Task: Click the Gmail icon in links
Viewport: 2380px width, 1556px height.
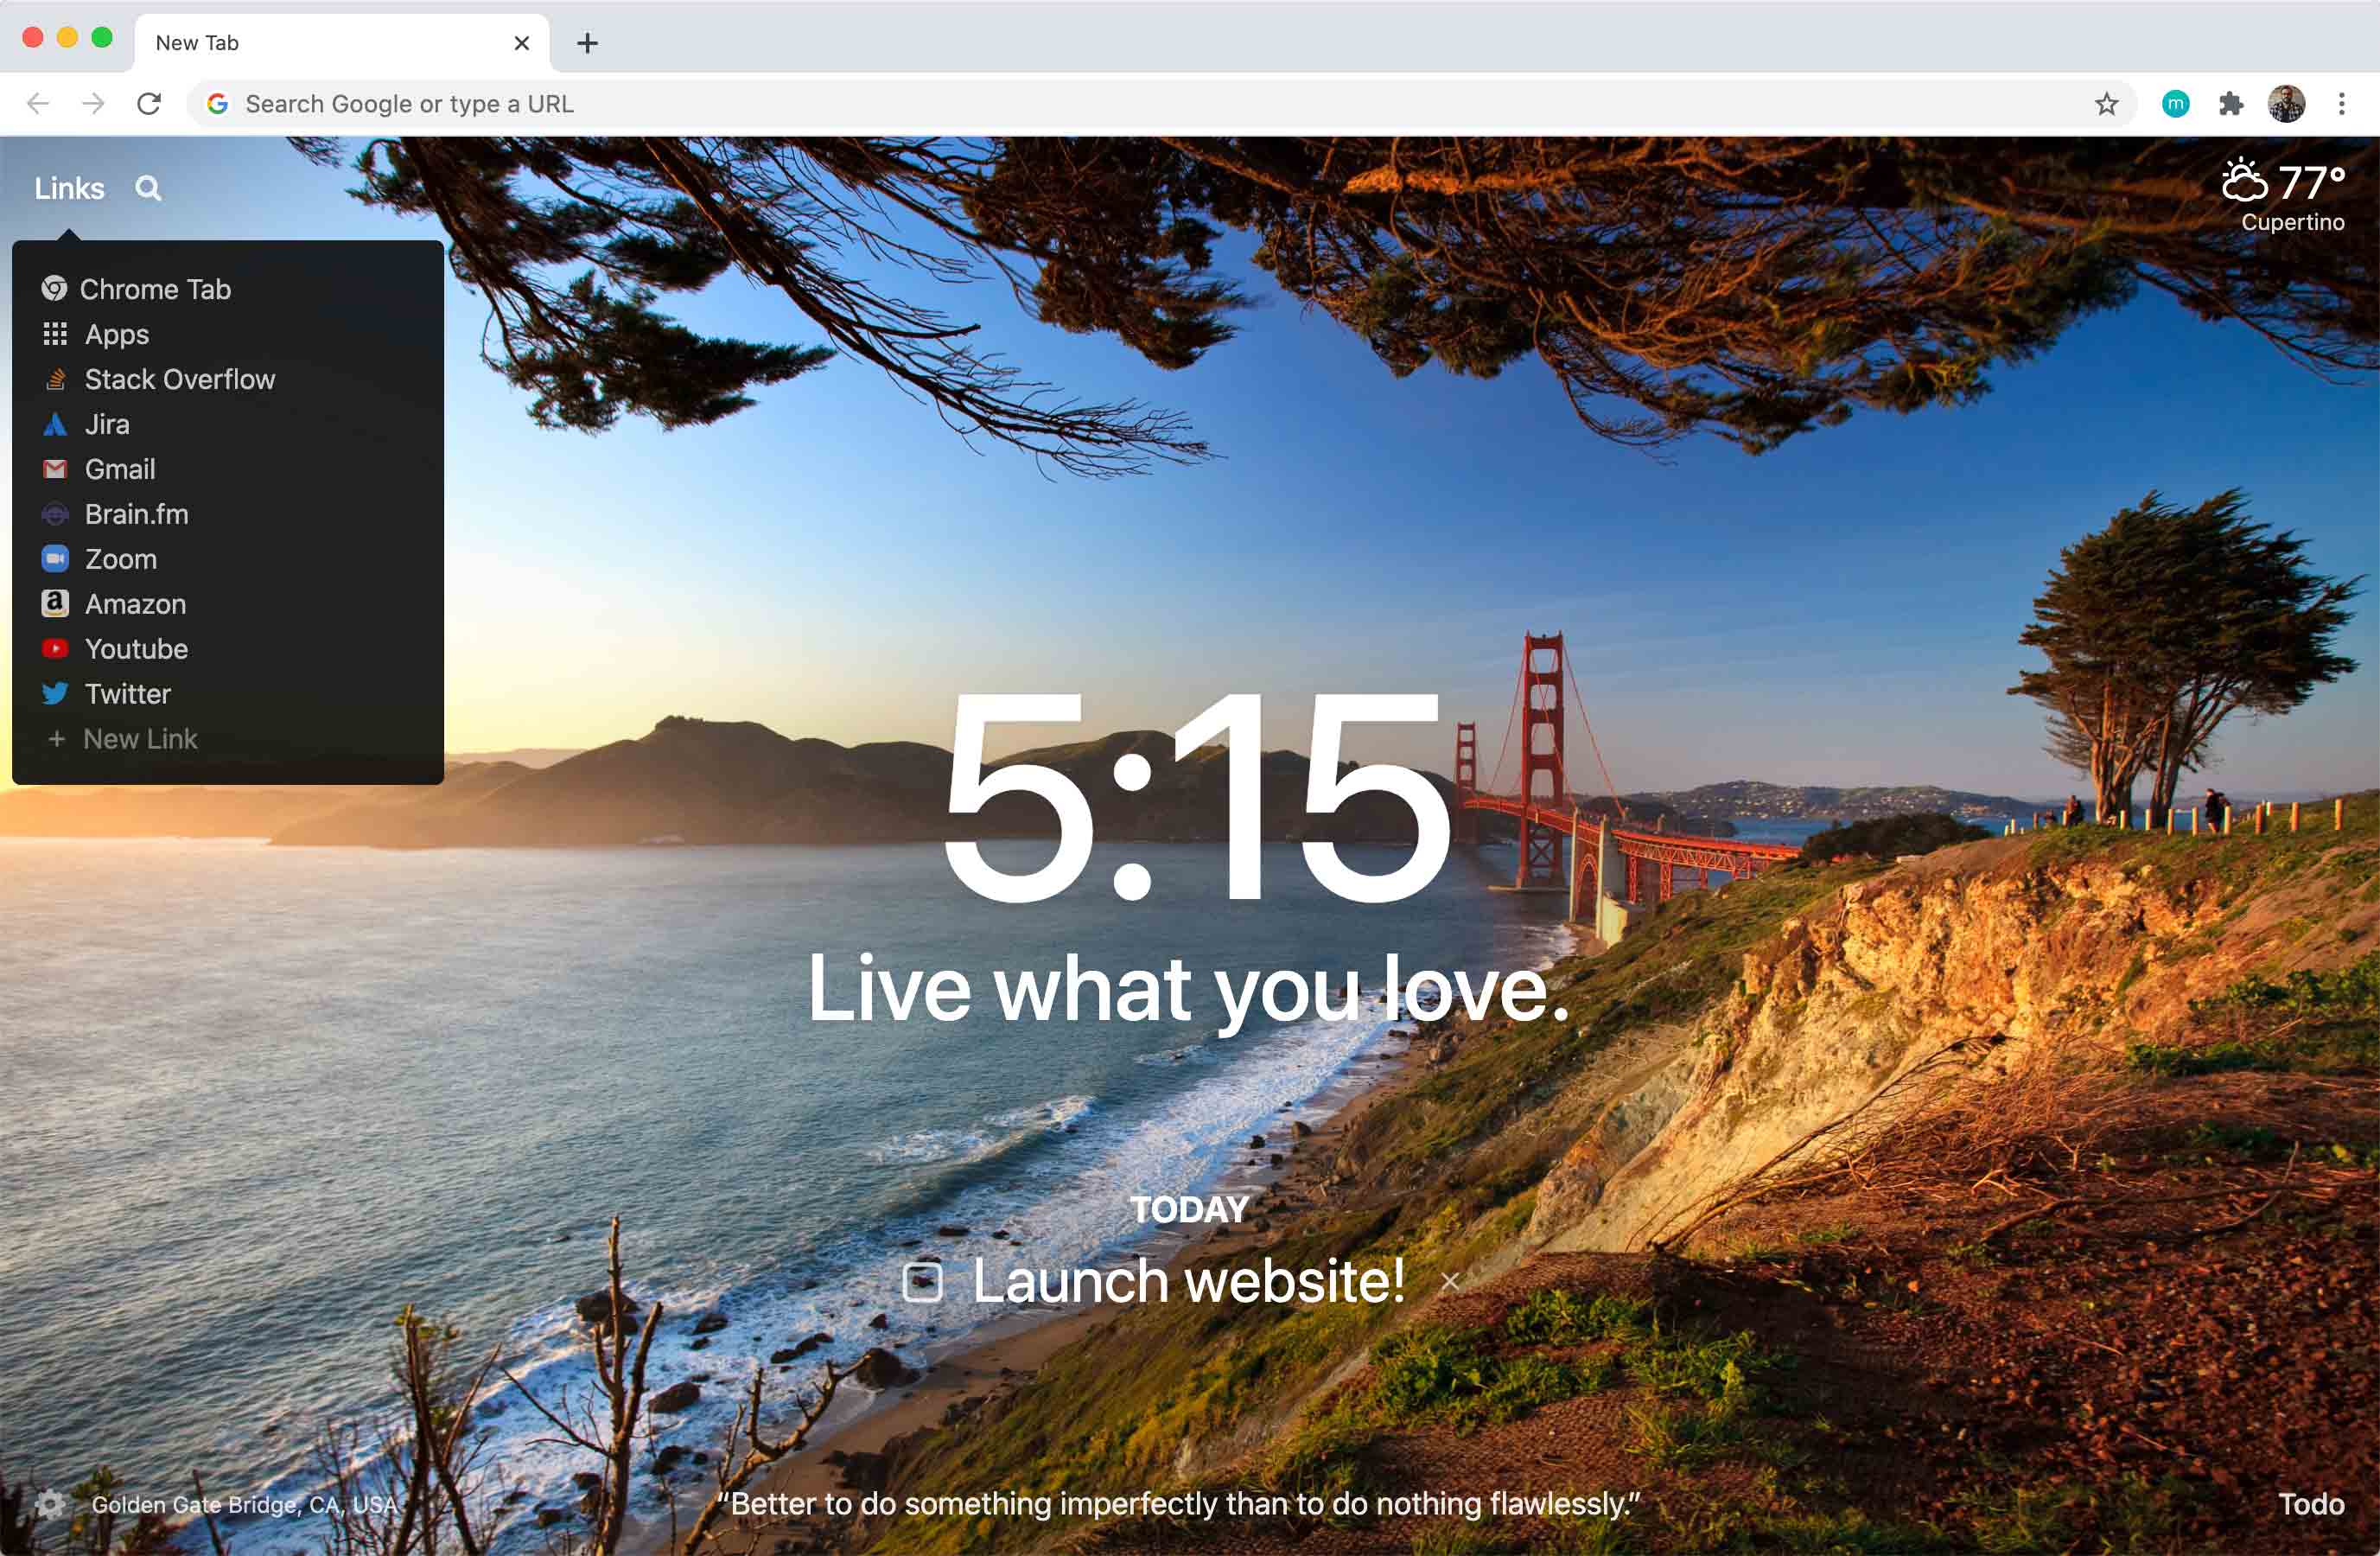Action: click(55, 469)
